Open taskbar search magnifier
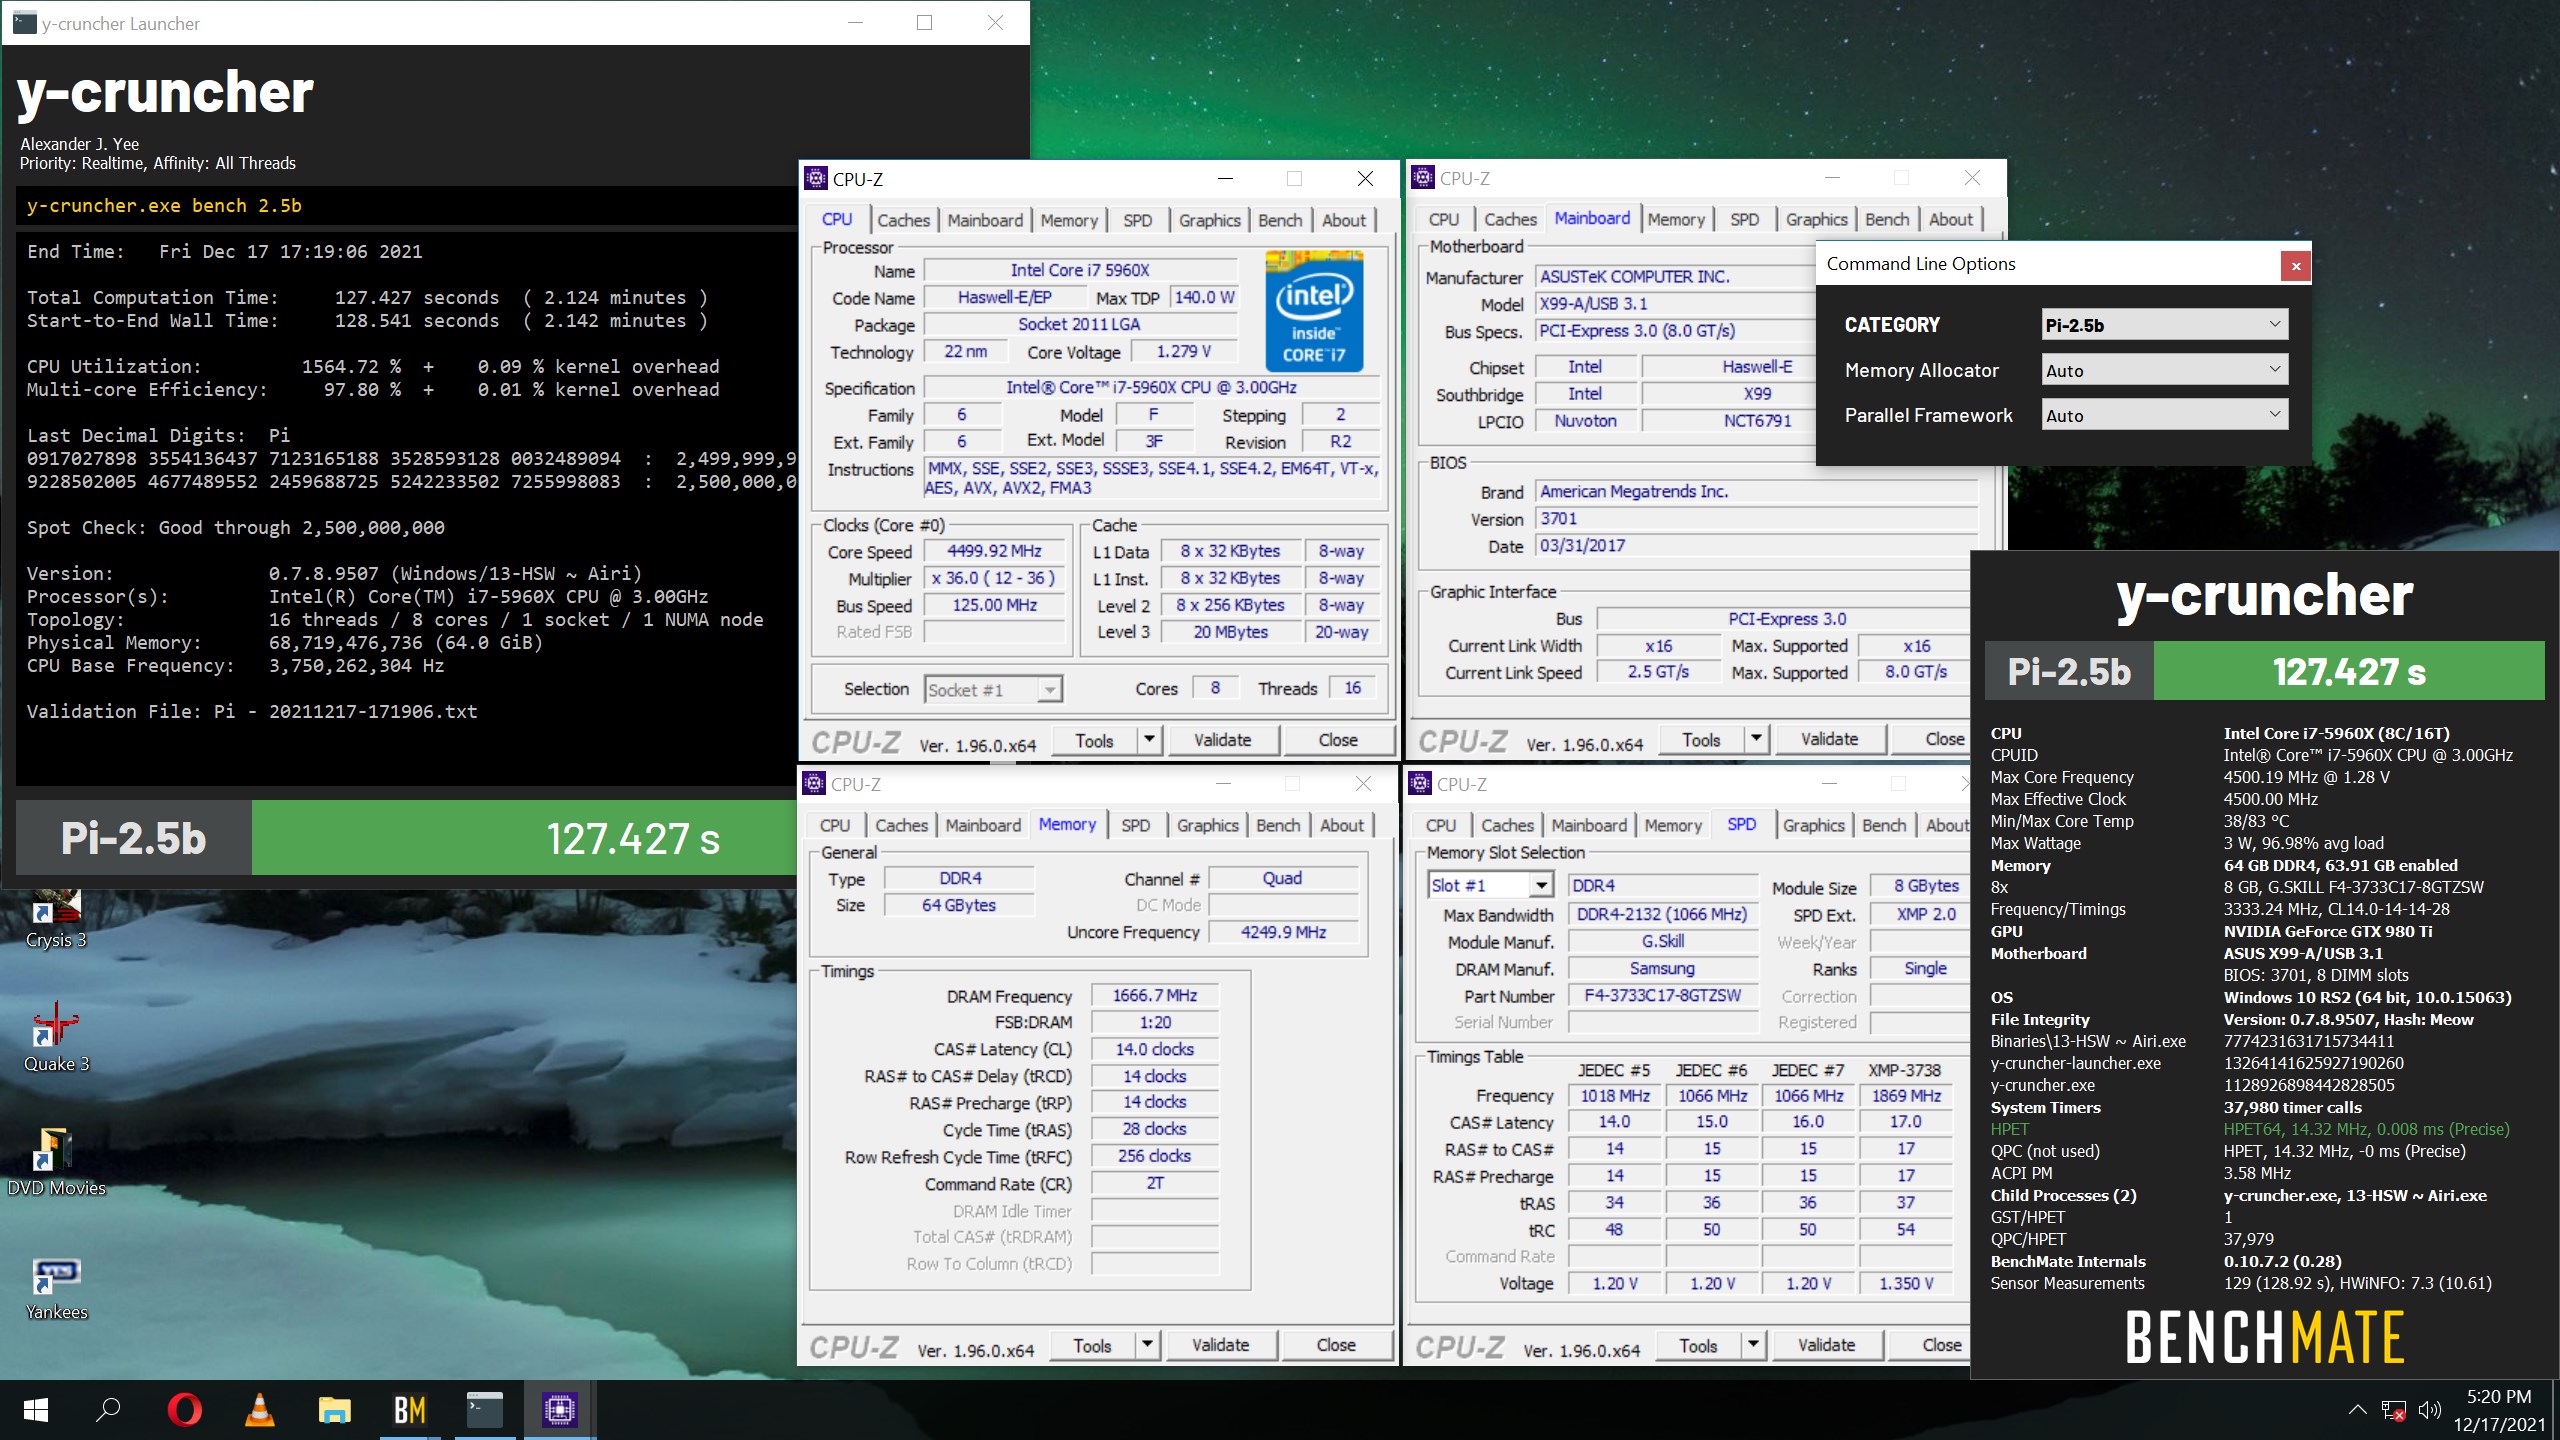Screen dimensions: 2560x1440 [108, 1410]
